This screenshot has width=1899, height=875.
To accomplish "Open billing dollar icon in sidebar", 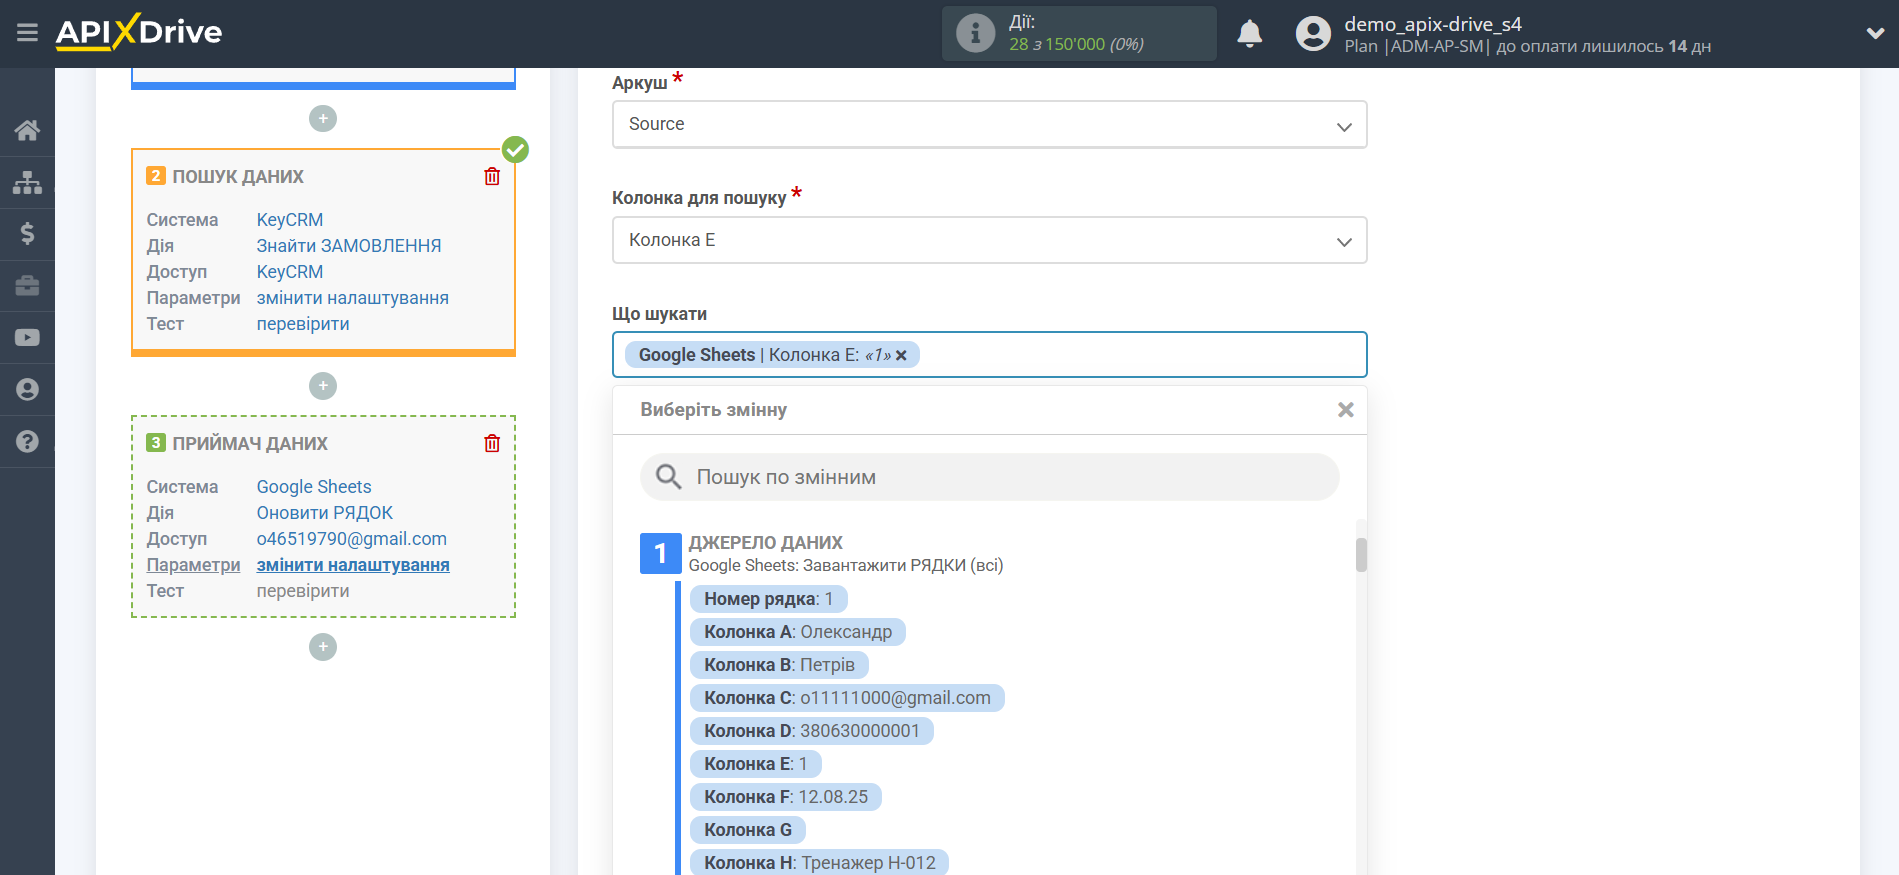I will 27,234.
